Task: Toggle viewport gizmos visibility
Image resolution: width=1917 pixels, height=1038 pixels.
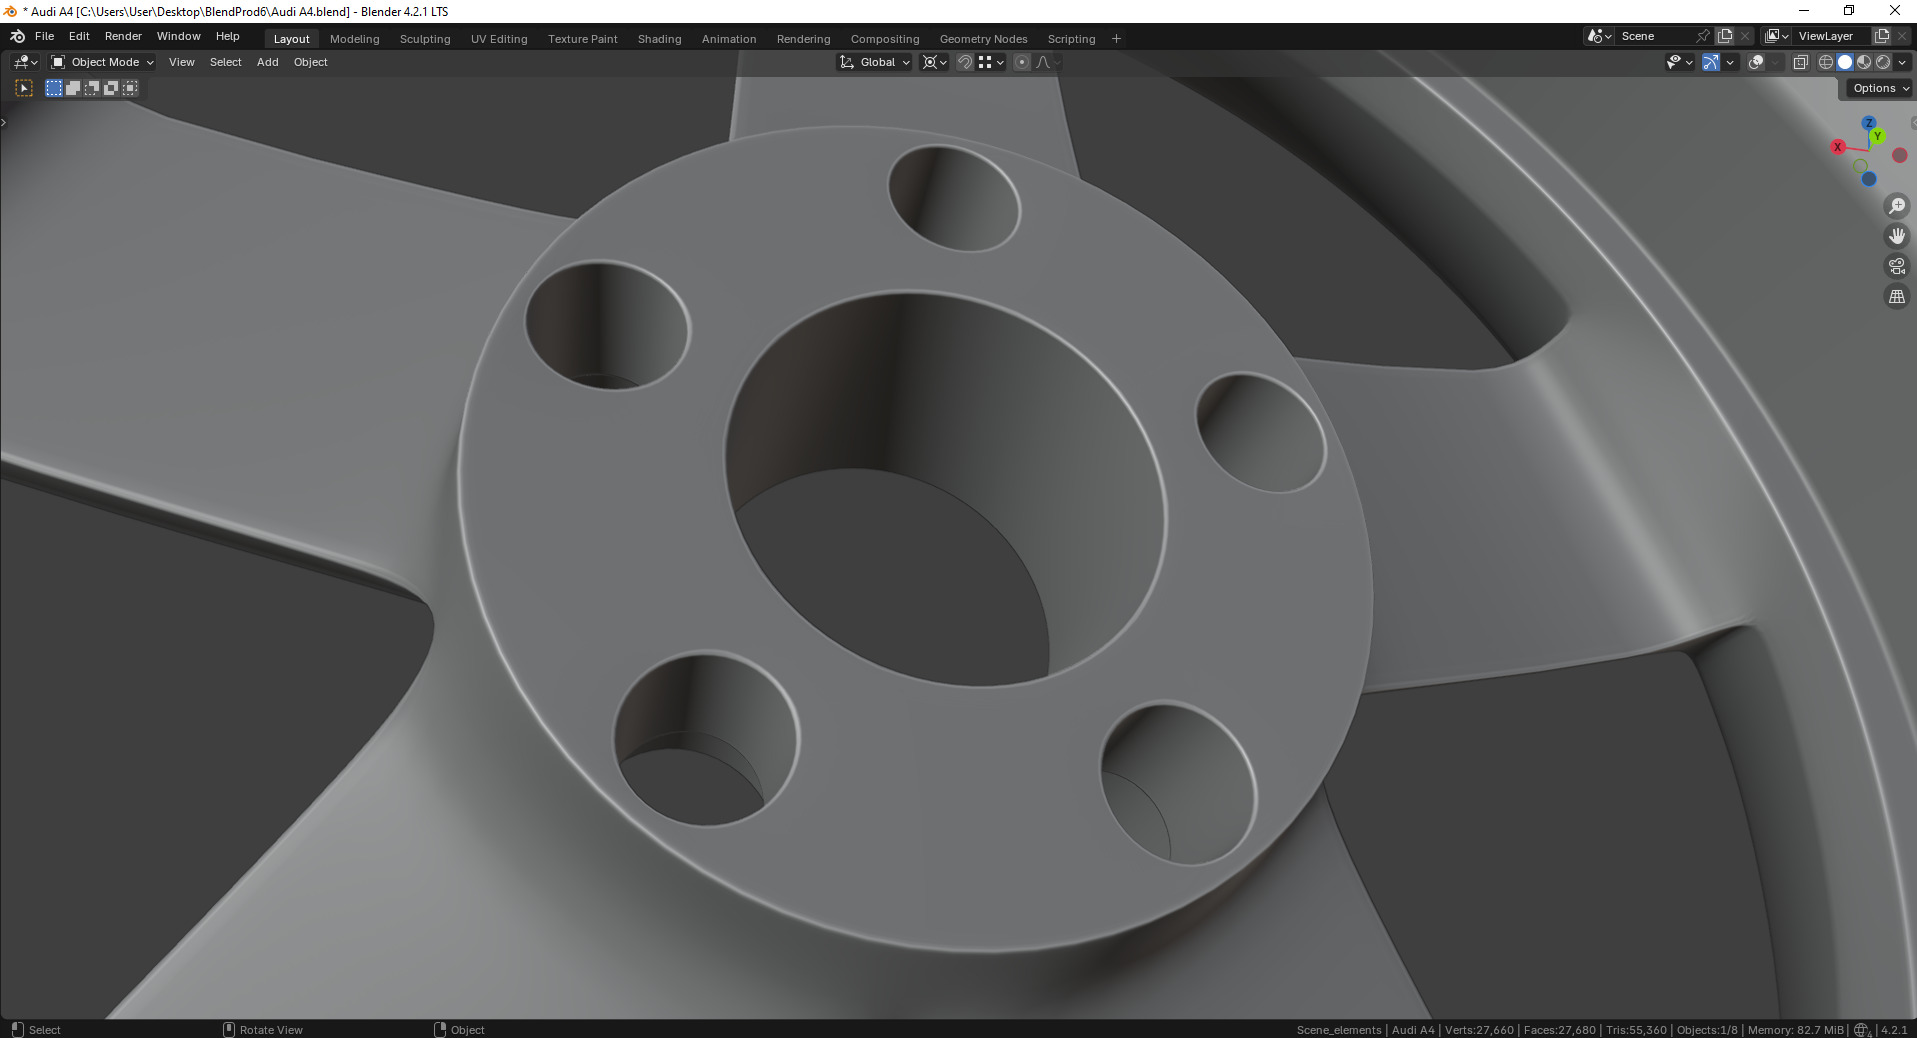Action: tap(1711, 62)
